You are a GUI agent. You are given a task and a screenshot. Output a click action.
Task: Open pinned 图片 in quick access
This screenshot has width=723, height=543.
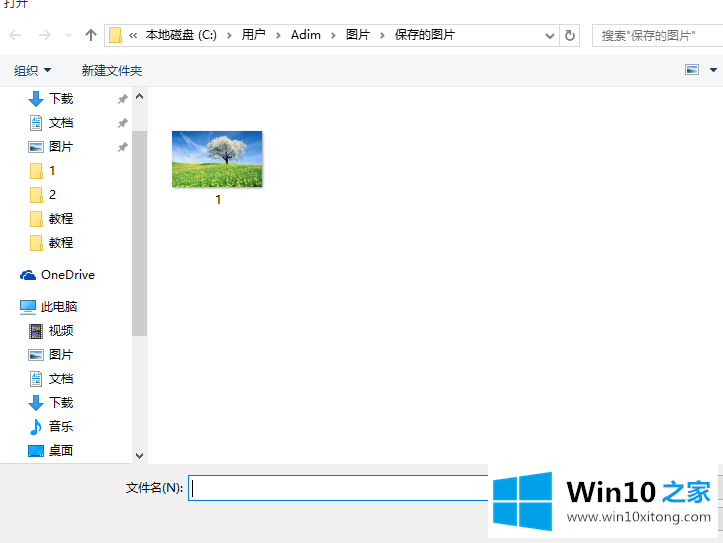61,147
